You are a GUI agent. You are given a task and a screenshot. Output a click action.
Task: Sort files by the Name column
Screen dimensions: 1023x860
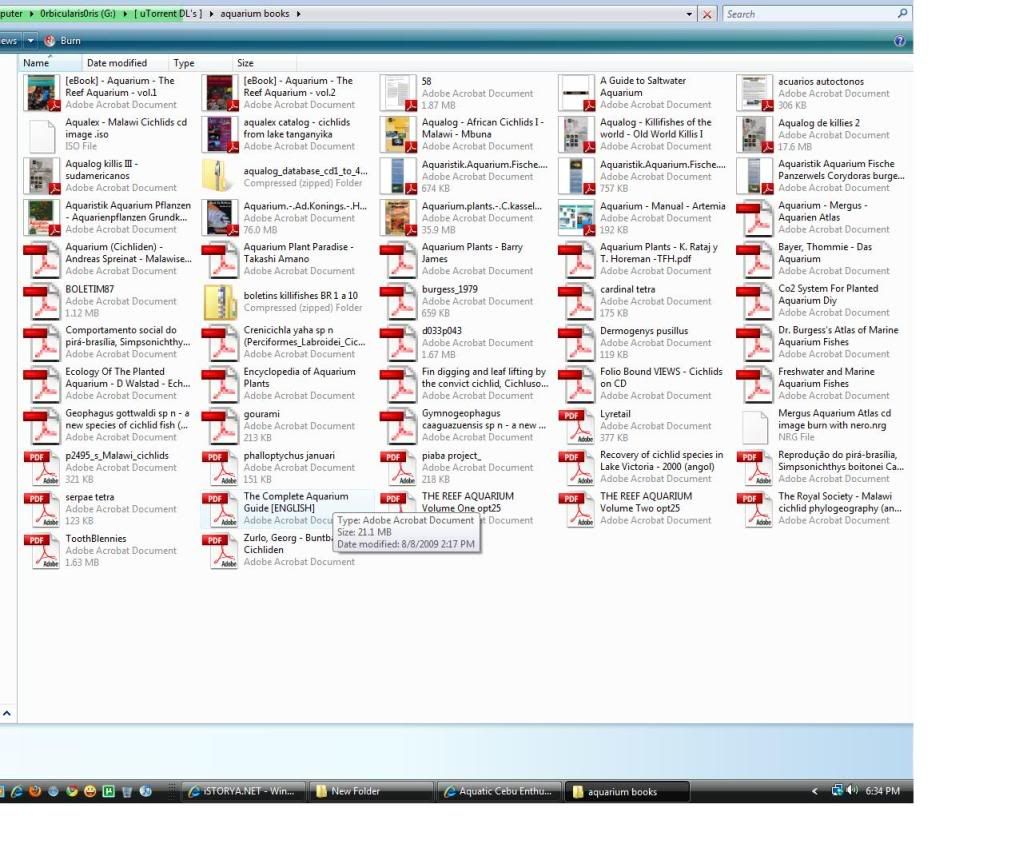(37, 63)
